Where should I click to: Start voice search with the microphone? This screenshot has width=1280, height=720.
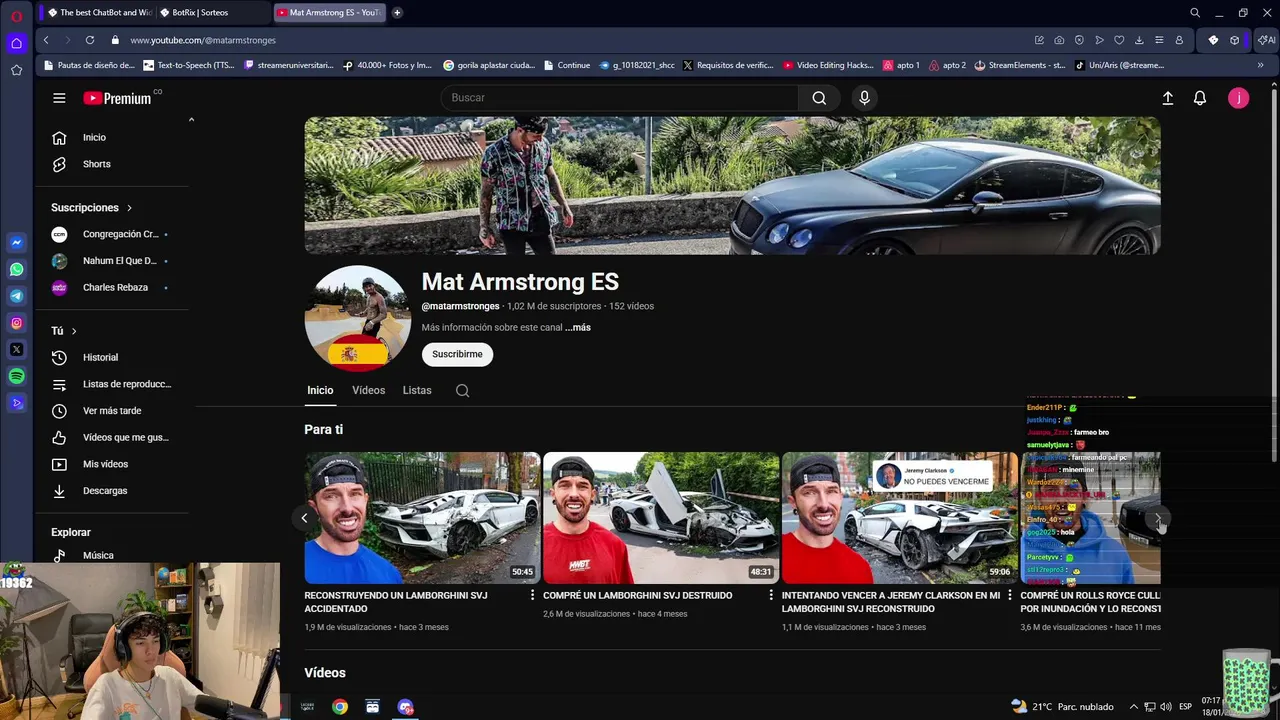tap(865, 98)
